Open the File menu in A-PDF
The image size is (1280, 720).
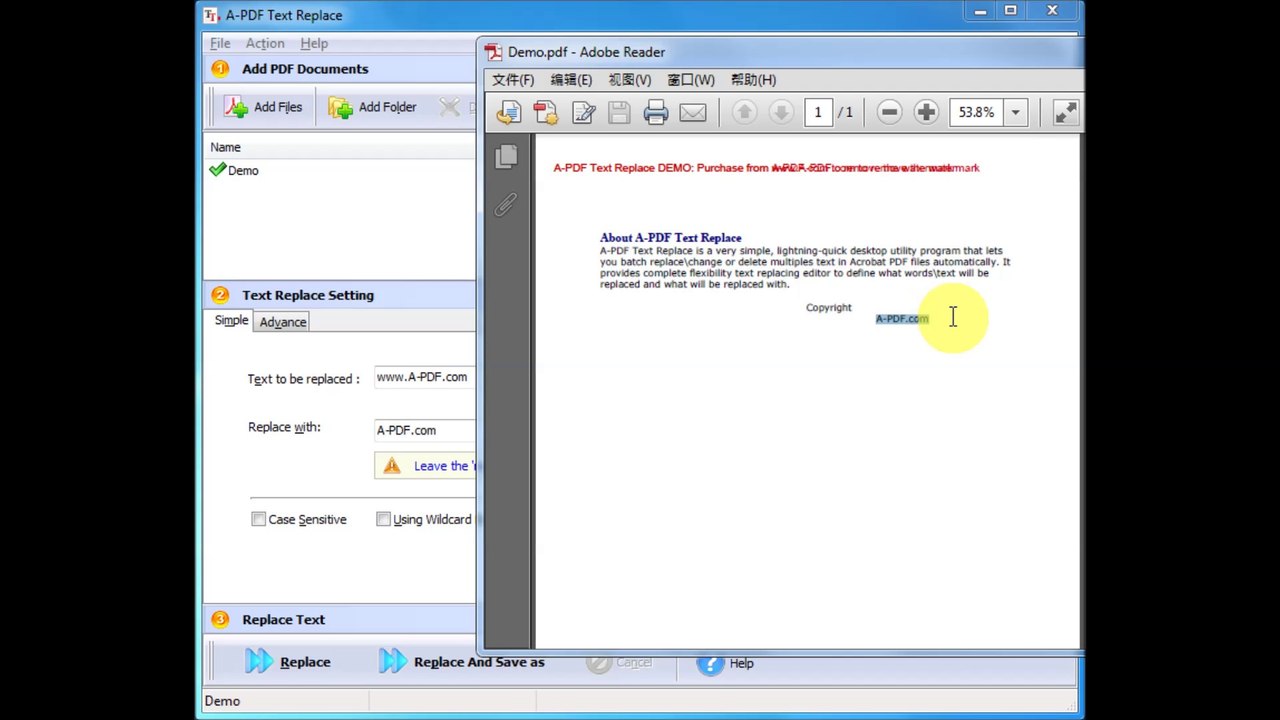coord(220,43)
